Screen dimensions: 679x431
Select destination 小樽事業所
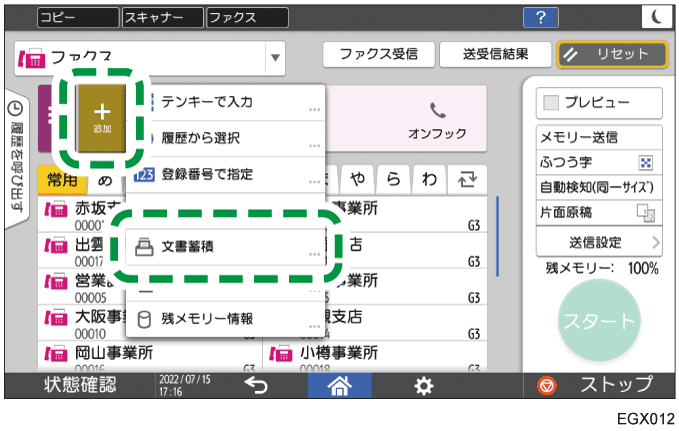pyautogui.click(x=375, y=358)
